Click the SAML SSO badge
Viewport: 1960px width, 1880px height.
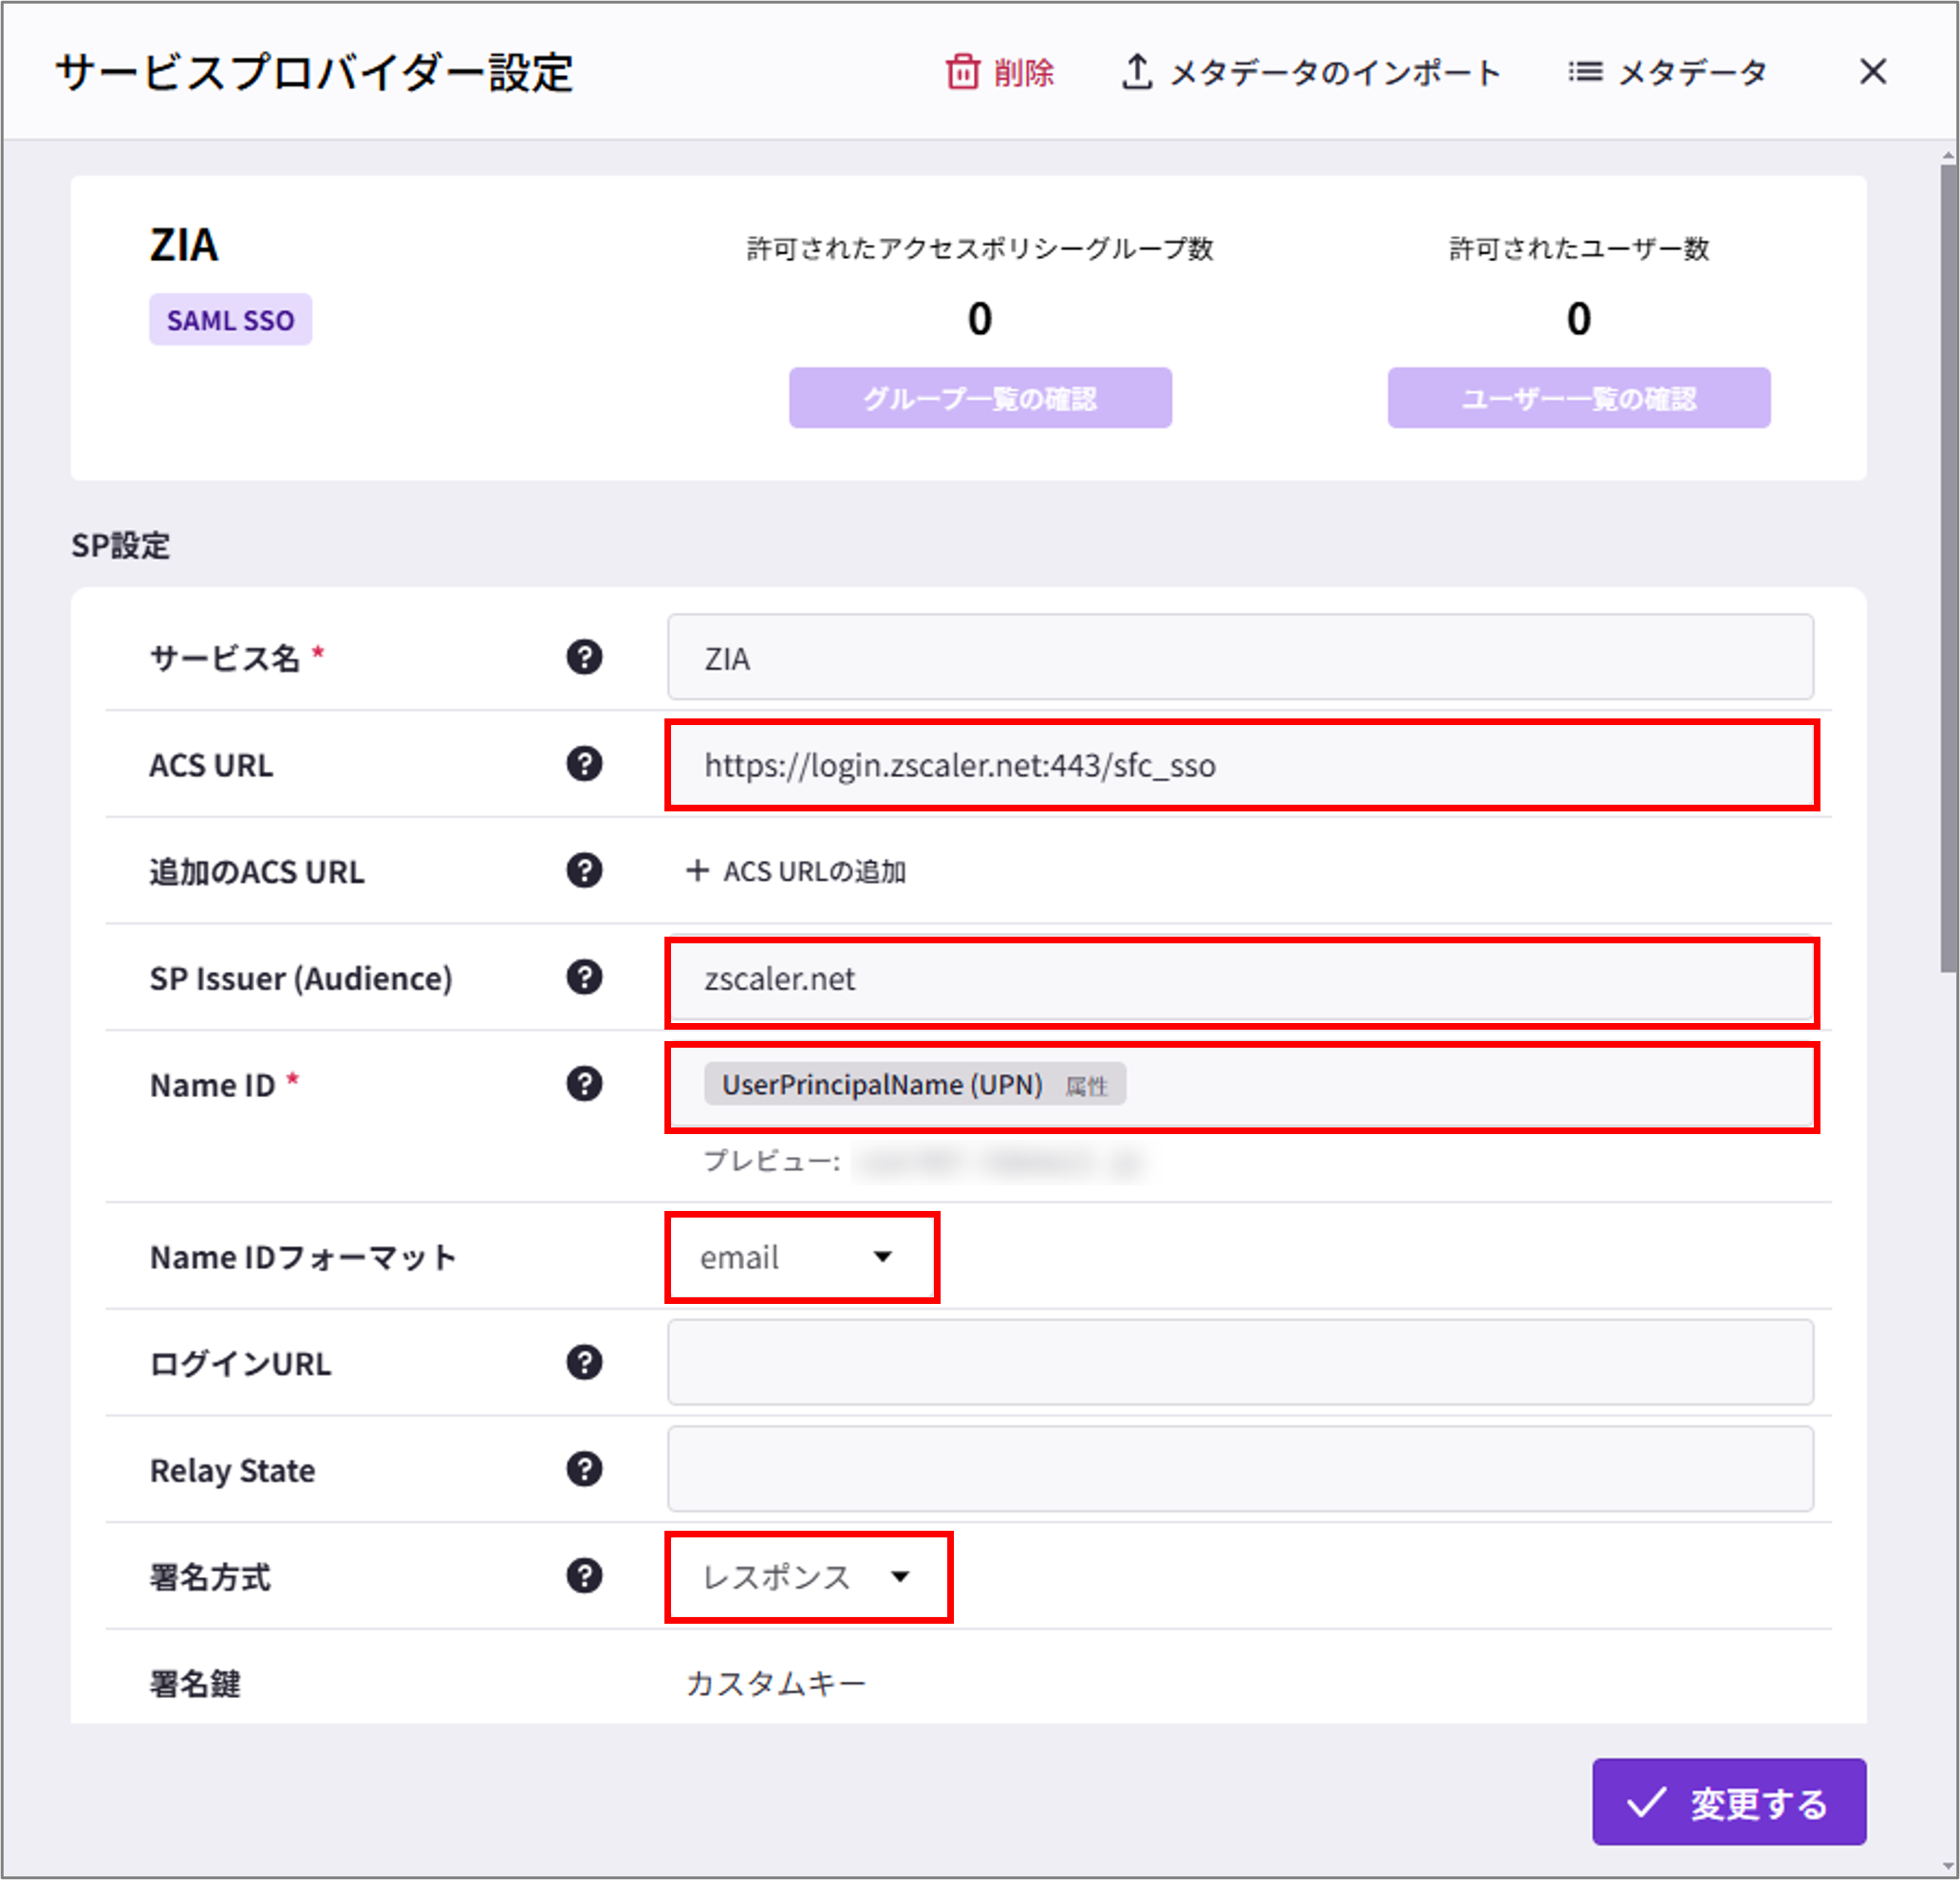230,320
